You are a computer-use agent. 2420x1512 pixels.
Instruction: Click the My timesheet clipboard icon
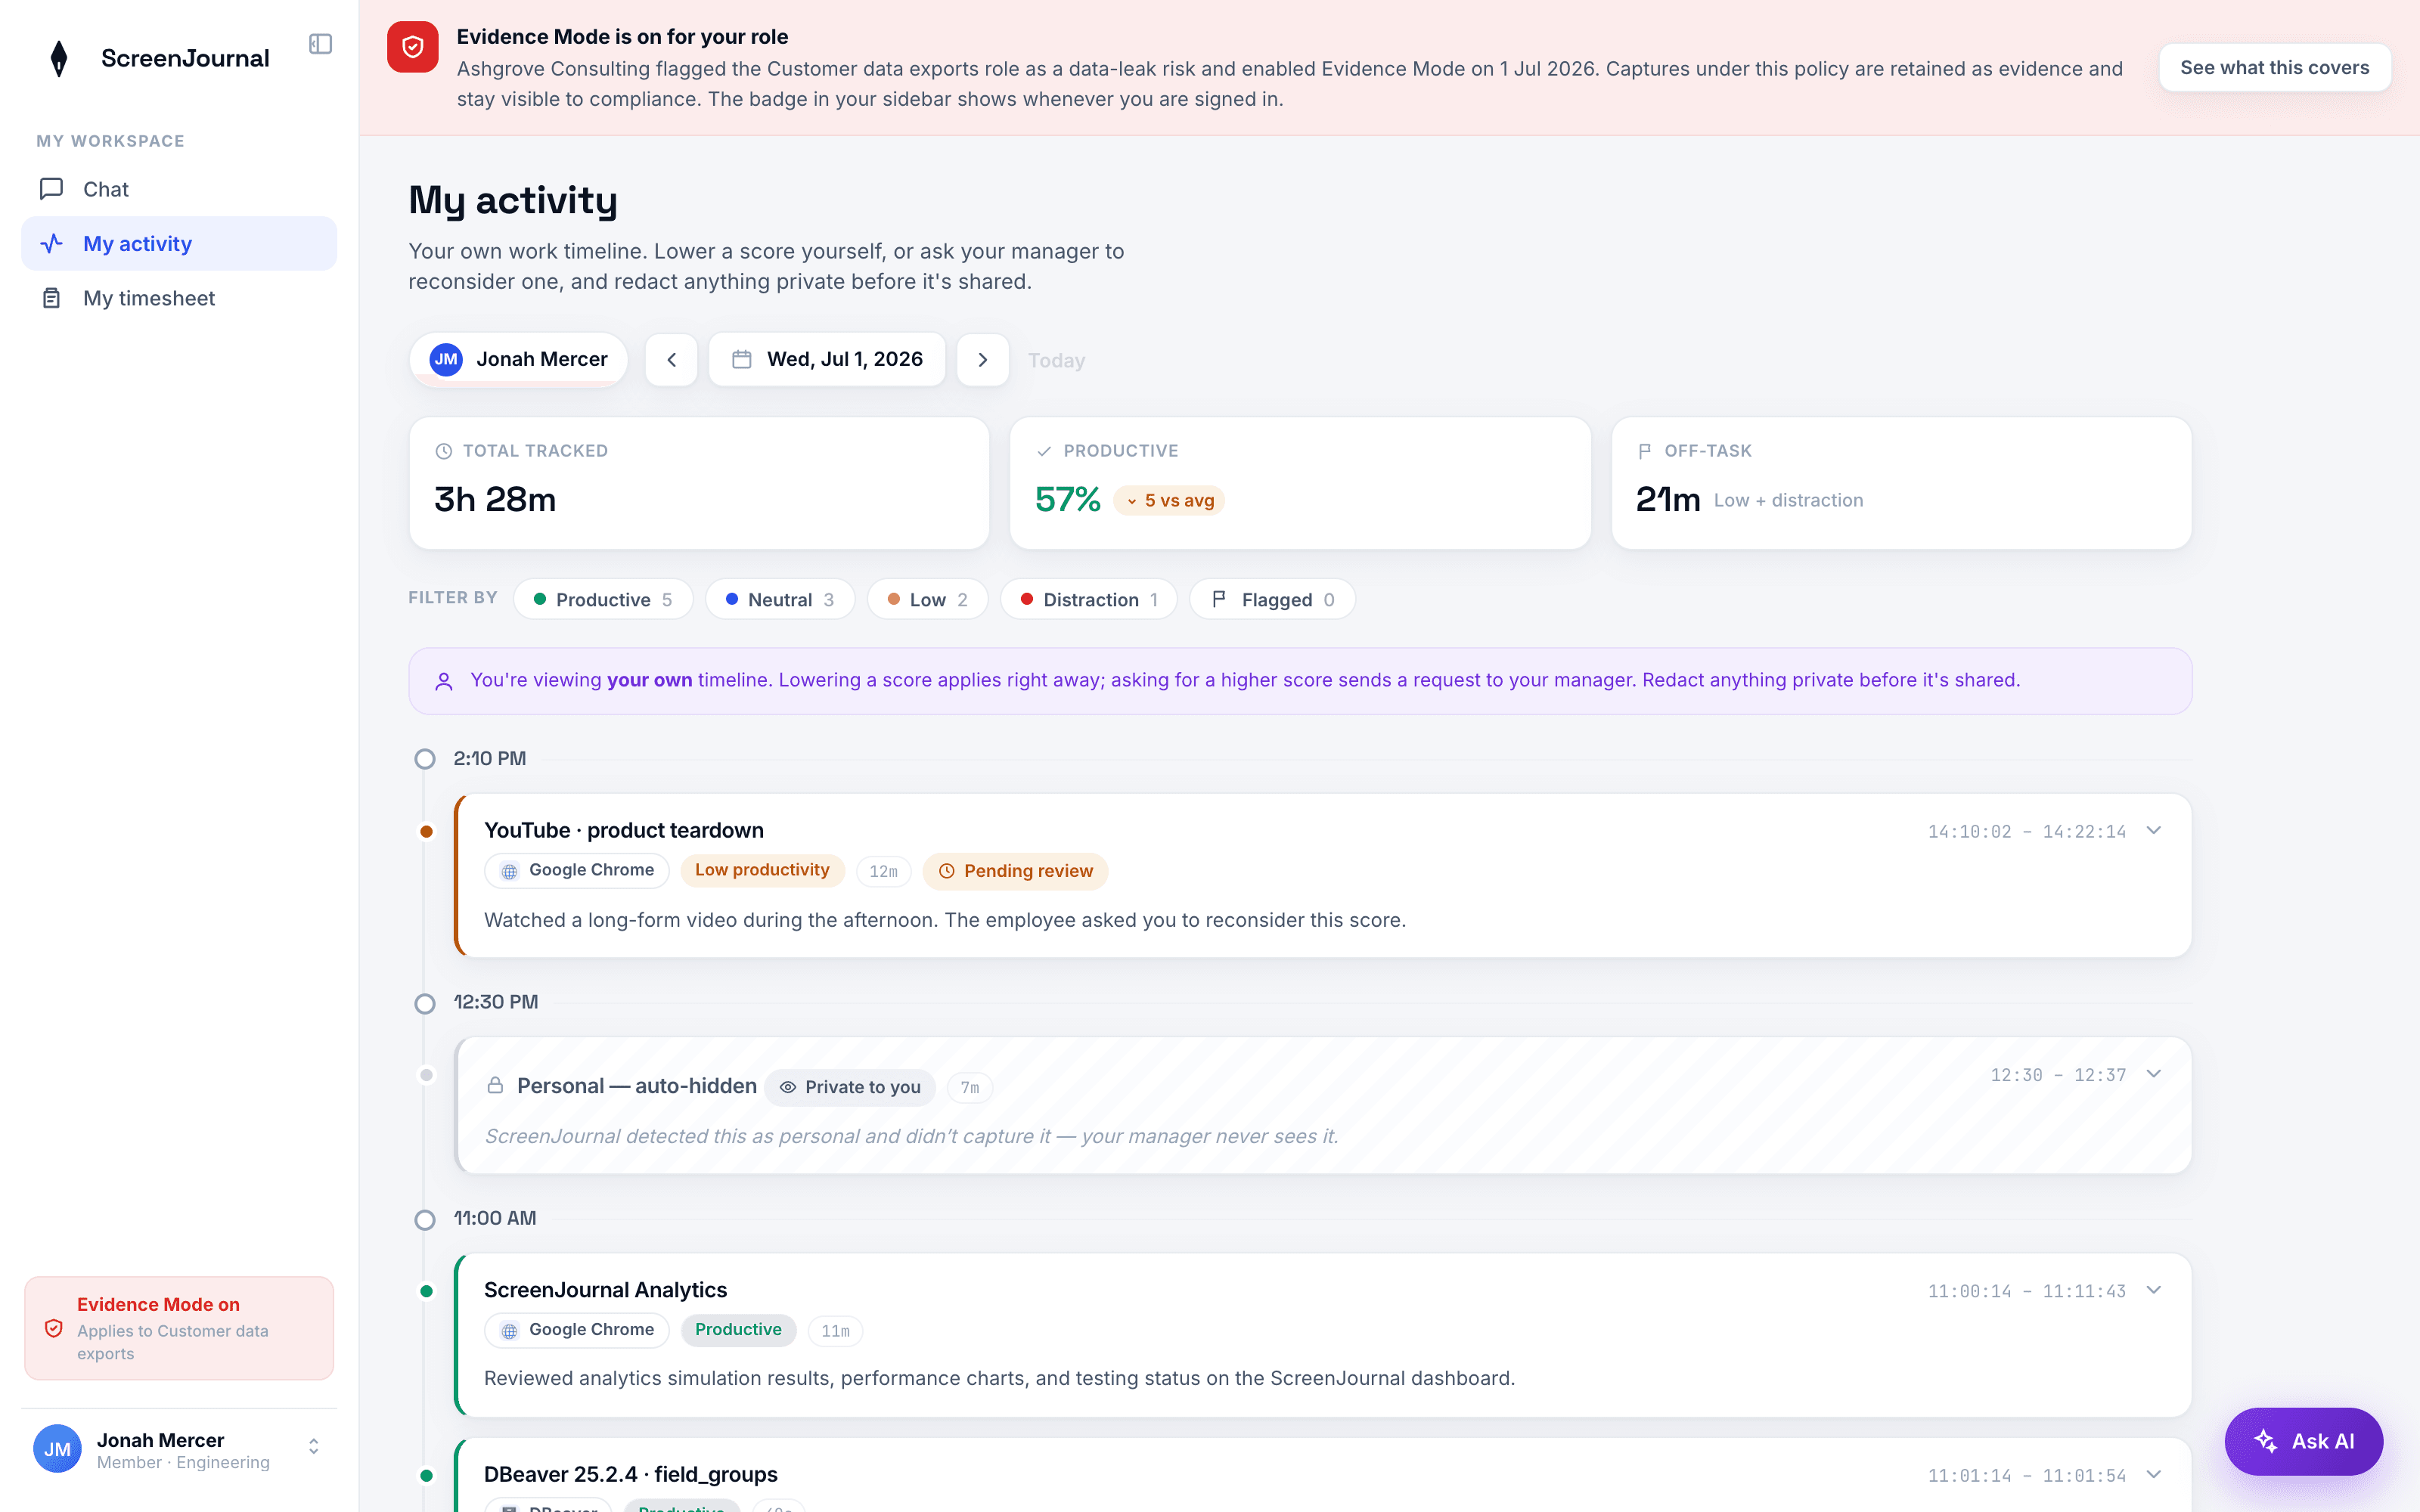click(51, 298)
